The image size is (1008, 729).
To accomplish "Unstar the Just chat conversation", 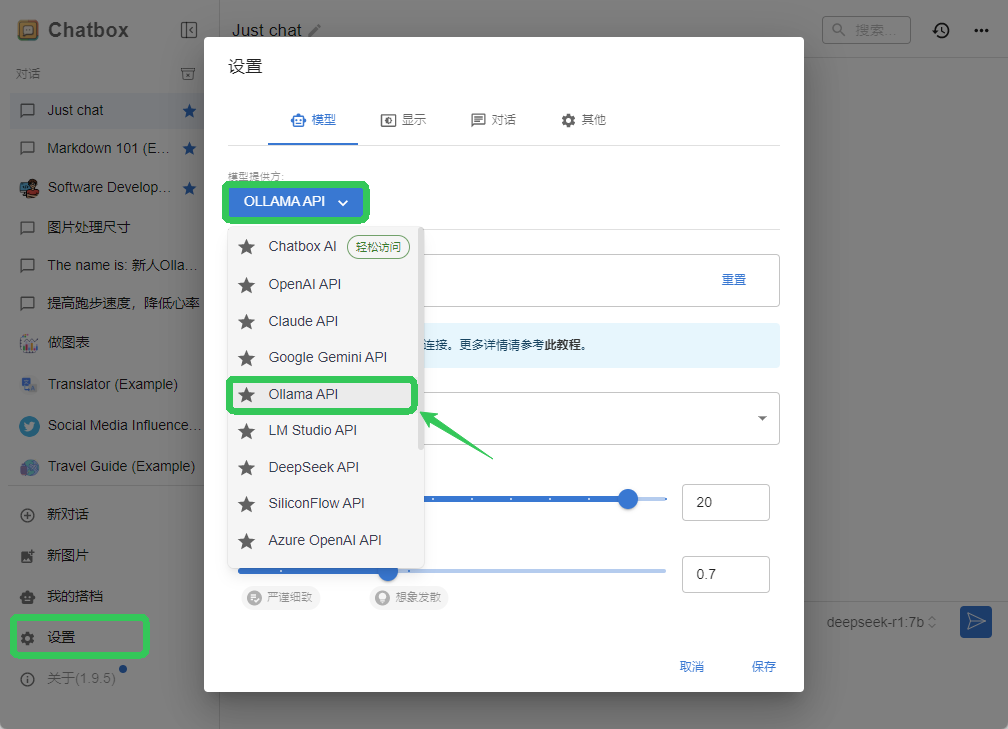I will click(189, 111).
